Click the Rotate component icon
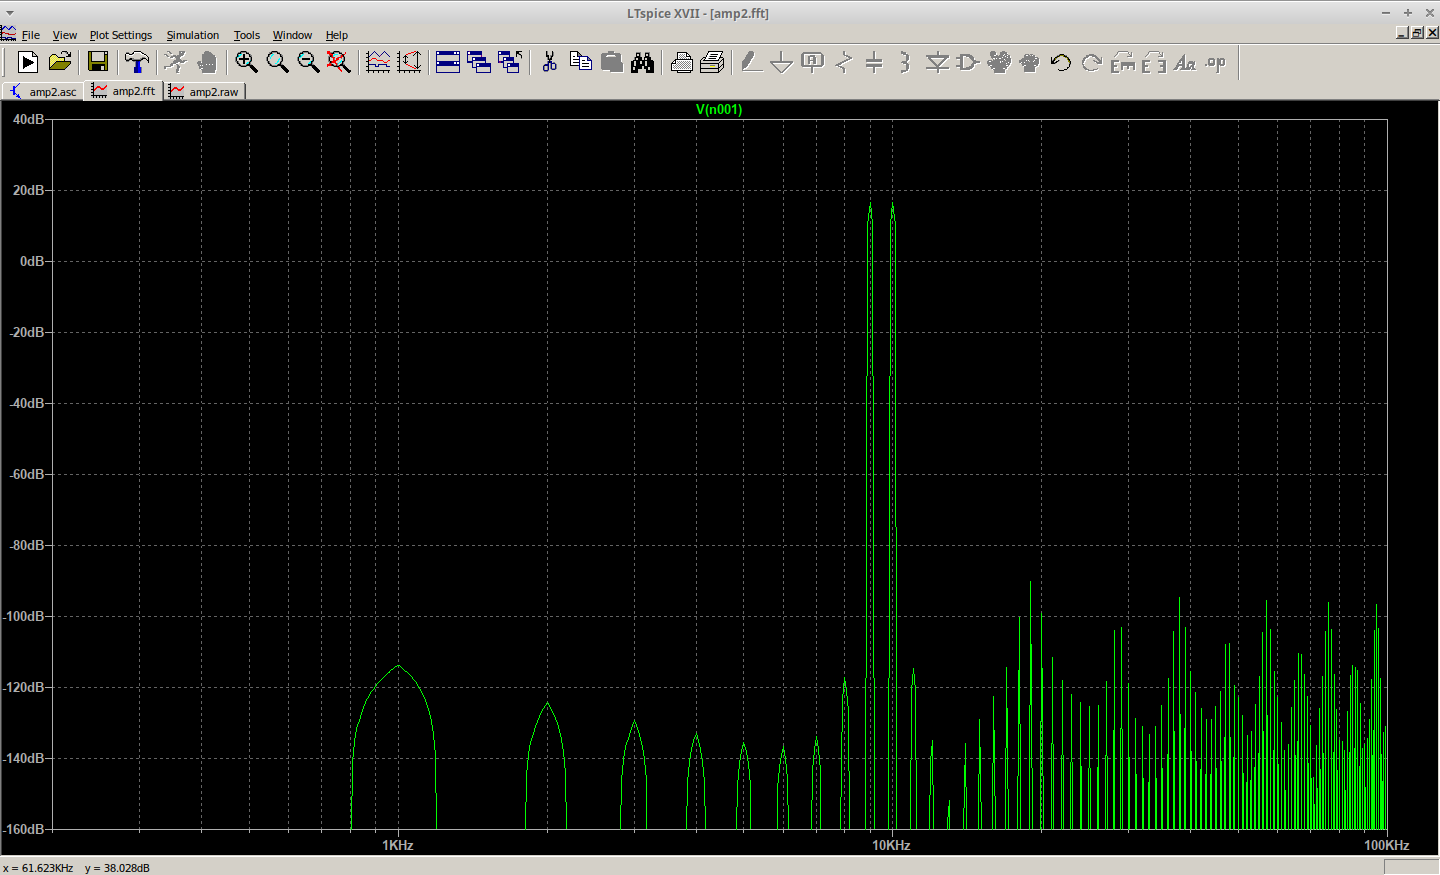The image size is (1440, 875). click(1123, 62)
